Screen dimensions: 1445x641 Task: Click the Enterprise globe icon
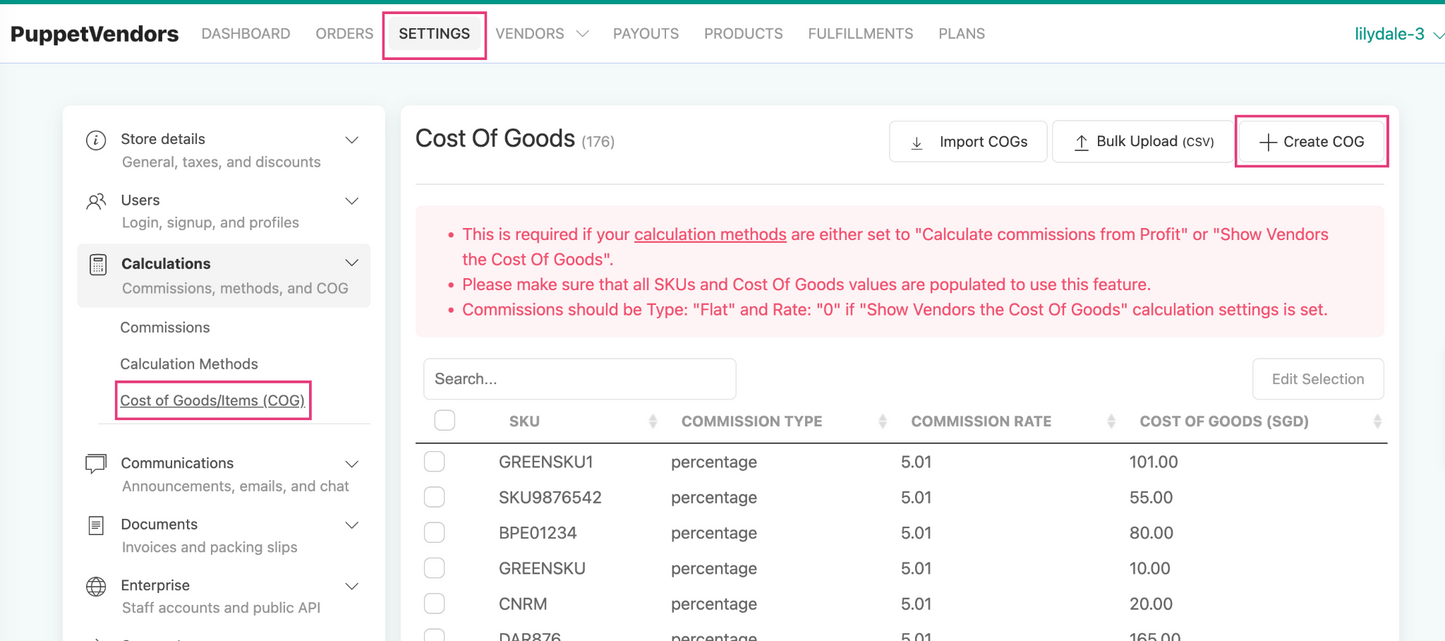point(96,586)
